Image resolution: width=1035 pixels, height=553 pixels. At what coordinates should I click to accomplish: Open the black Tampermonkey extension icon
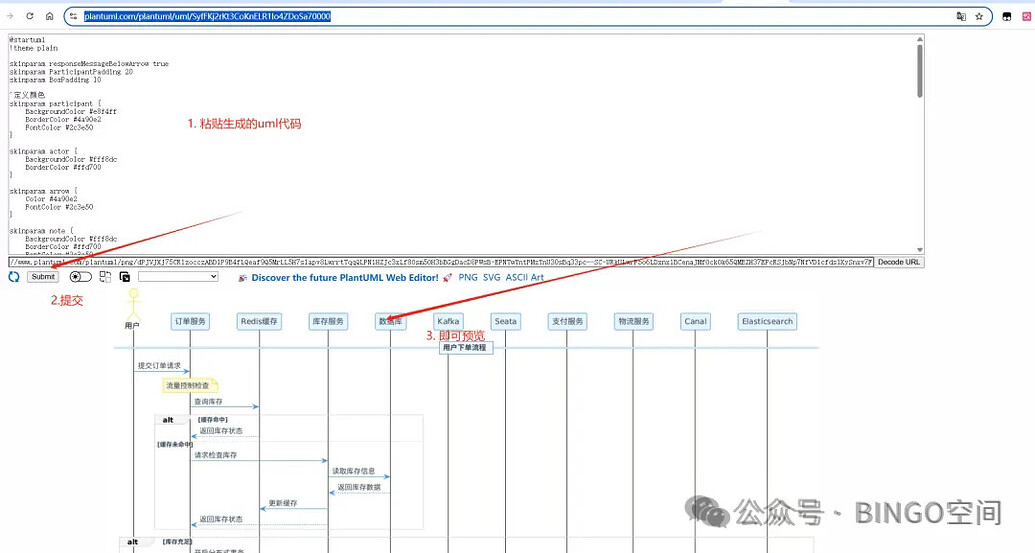pos(1007,16)
